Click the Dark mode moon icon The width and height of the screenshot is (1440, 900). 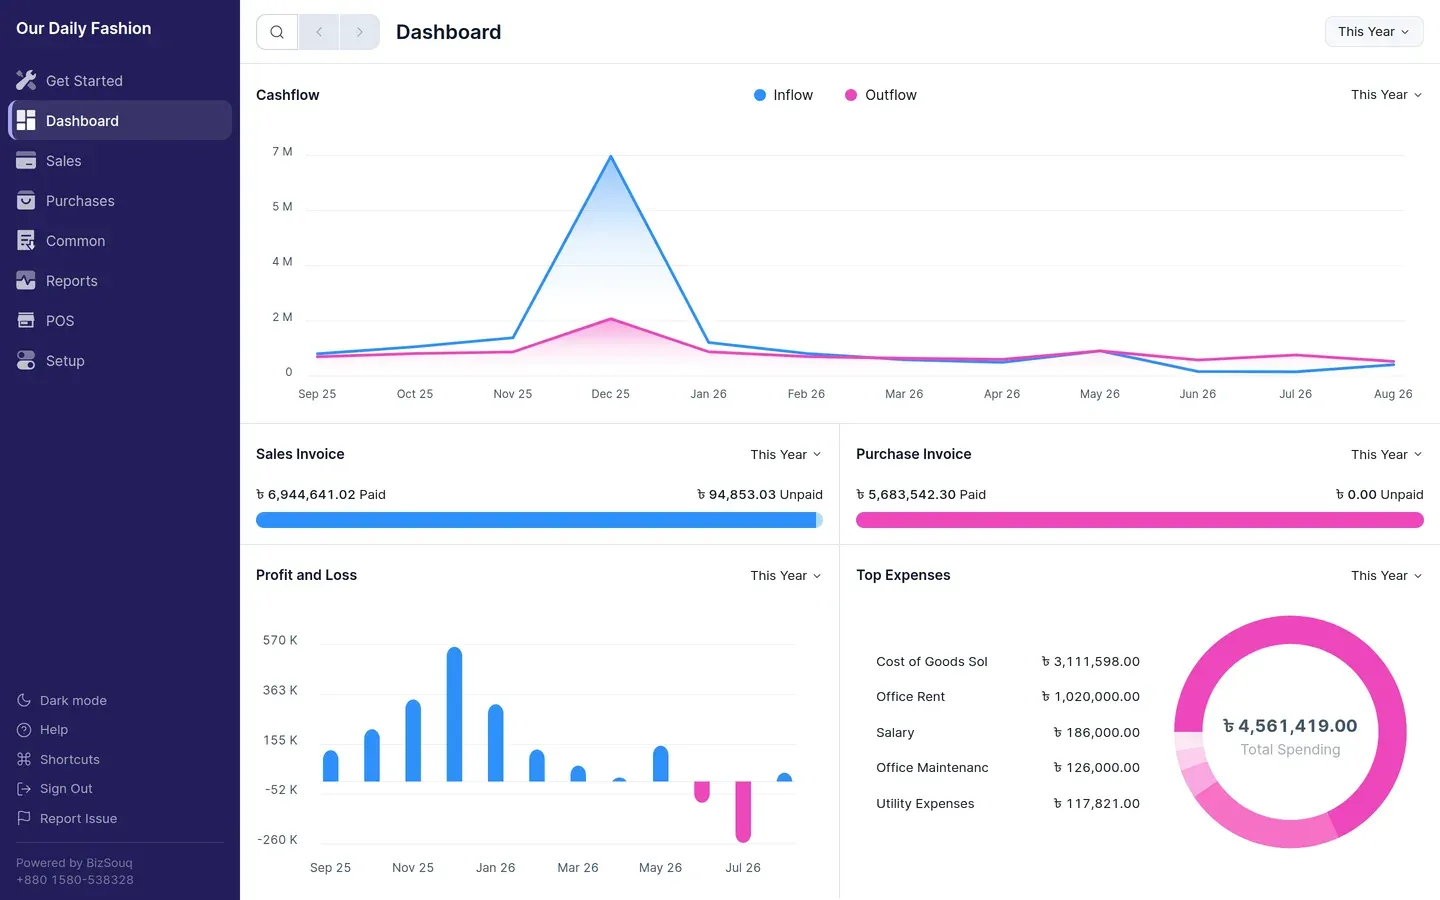click(x=24, y=700)
